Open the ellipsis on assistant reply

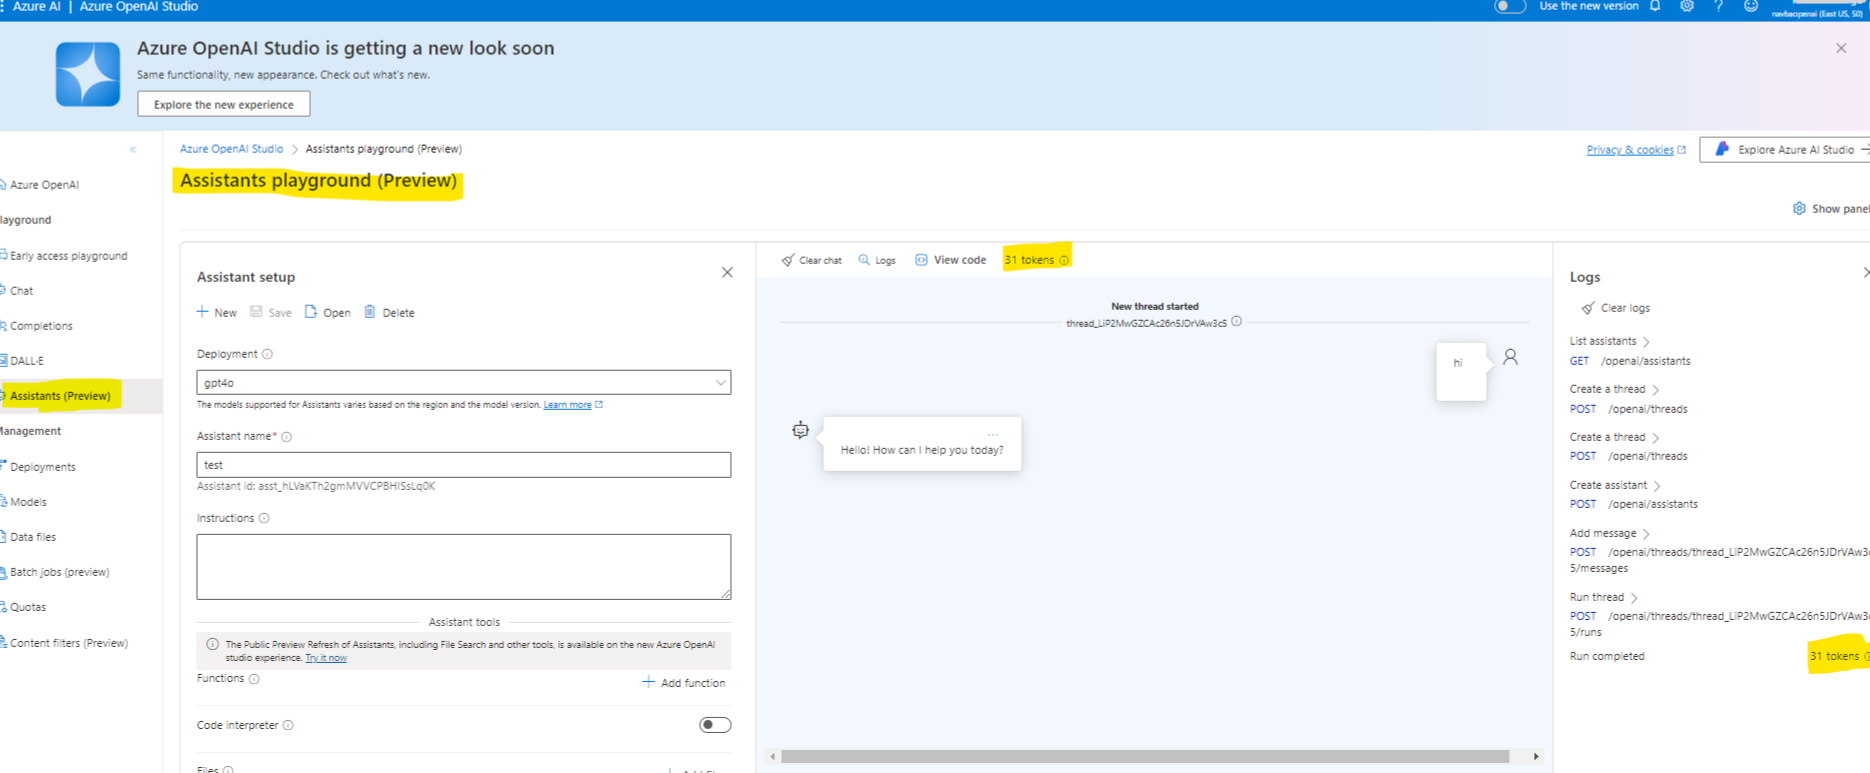coord(993,434)
